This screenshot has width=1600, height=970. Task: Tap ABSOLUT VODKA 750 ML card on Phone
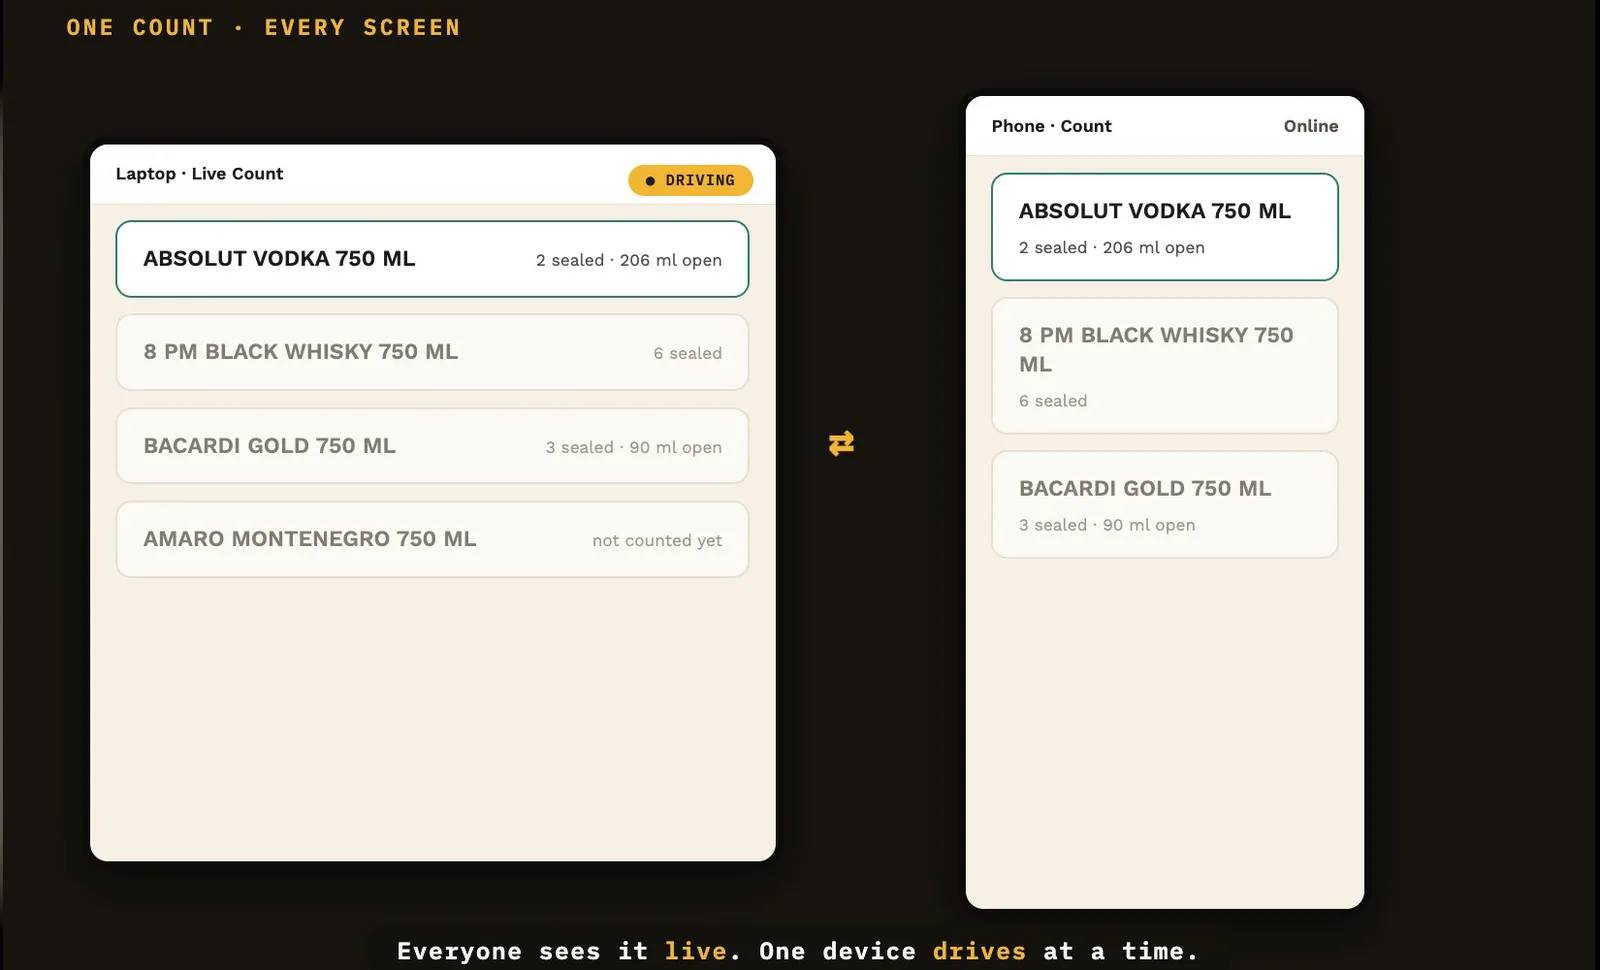tap(1164, 227)
